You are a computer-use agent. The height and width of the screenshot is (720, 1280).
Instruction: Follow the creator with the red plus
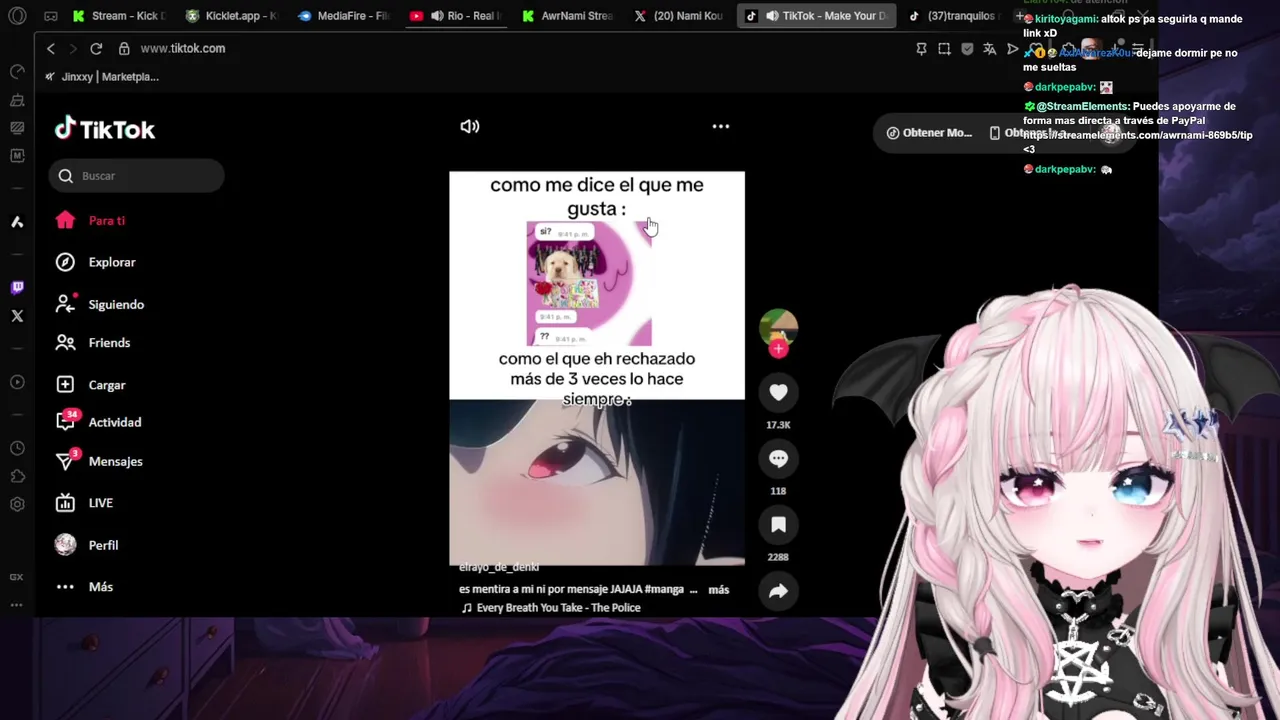[778, 348]
